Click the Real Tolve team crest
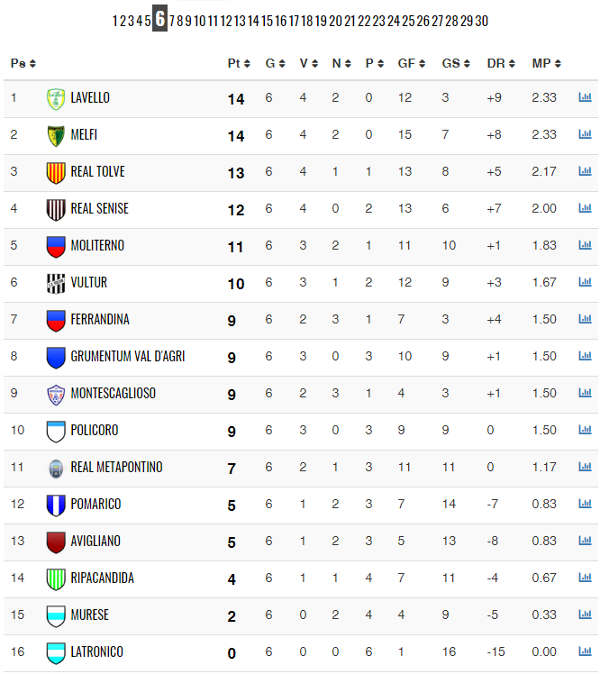The width and height of the screenshot is (600, 674). click(56, 172)
